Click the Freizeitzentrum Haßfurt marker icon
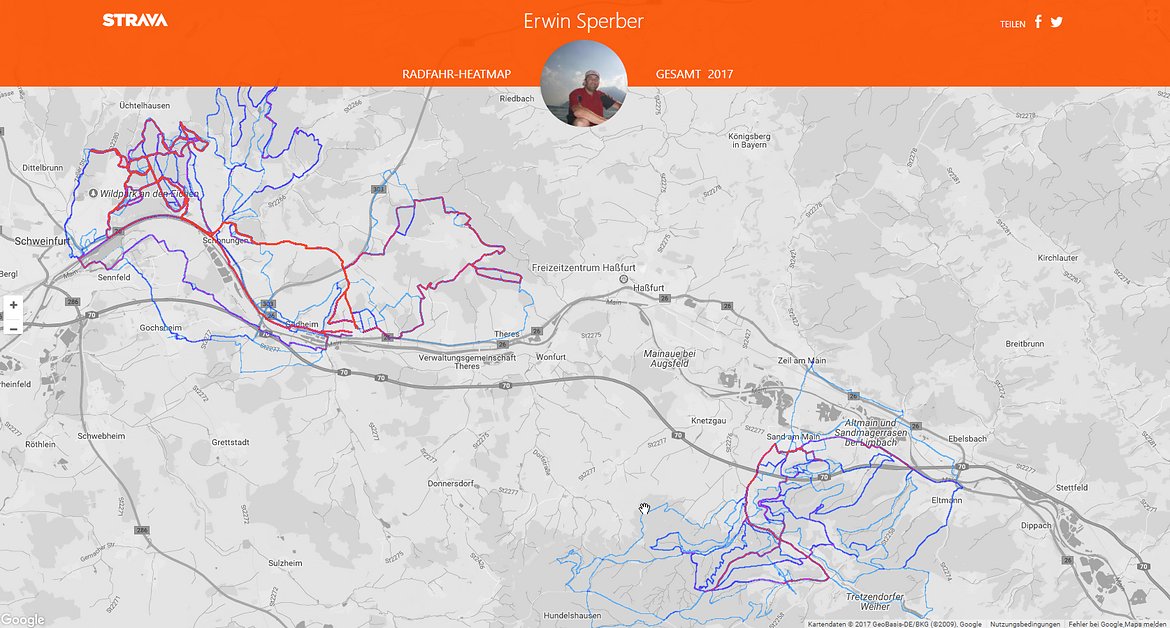Viewport: 1170px width, 628px height. point(624,279)
